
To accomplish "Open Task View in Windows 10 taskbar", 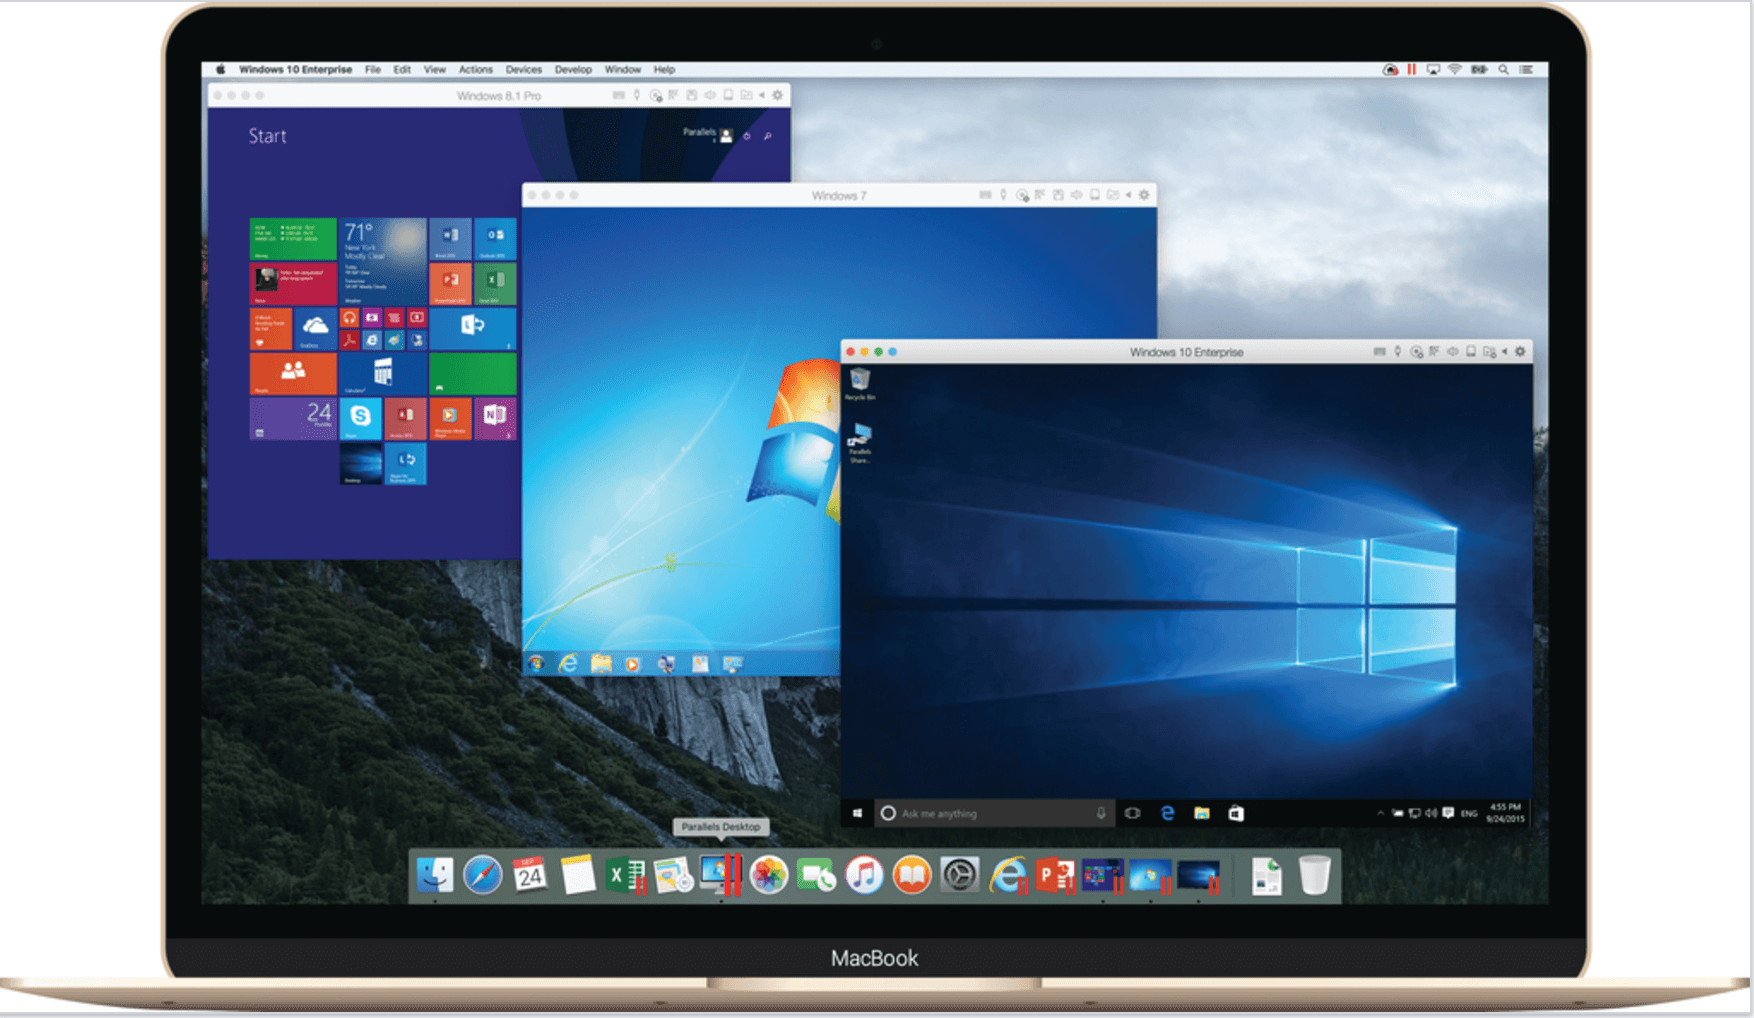I will pyautogui.click(x=1132, y=813).
